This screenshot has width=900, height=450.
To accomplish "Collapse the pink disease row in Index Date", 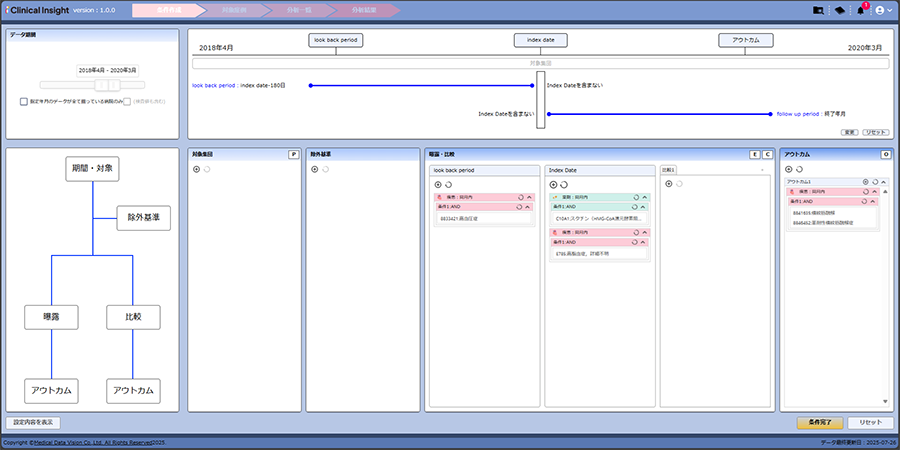I will [x=645, y=232].
